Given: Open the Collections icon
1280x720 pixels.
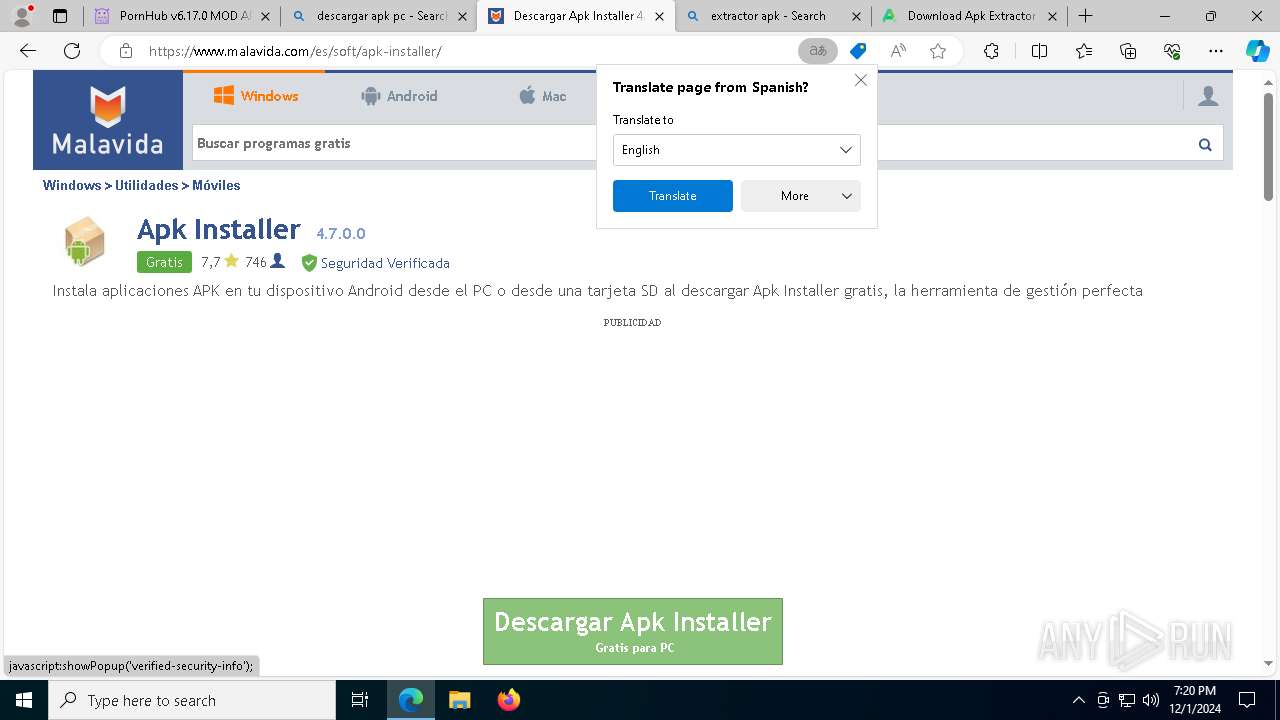Looking at the screenshot, I should pos(1128,51).
